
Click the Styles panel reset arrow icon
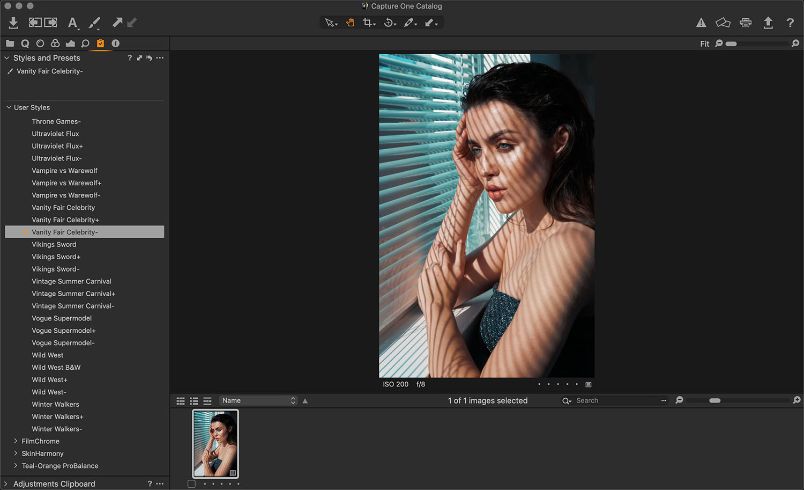(x=149, y=58)
